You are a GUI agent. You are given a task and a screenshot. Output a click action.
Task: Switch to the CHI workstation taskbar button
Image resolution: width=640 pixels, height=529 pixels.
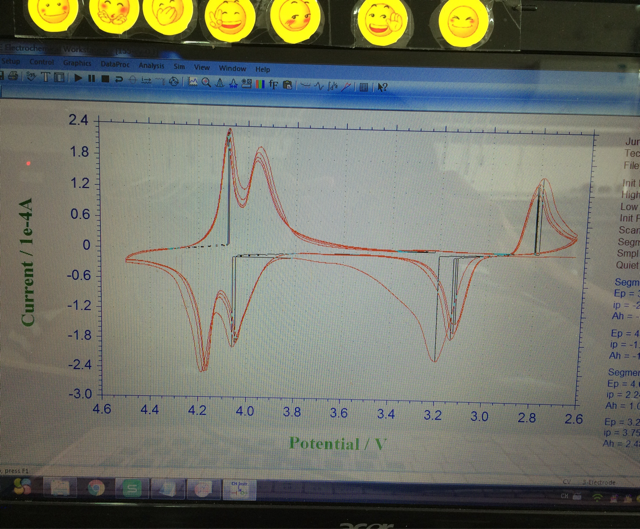(240, 489)
